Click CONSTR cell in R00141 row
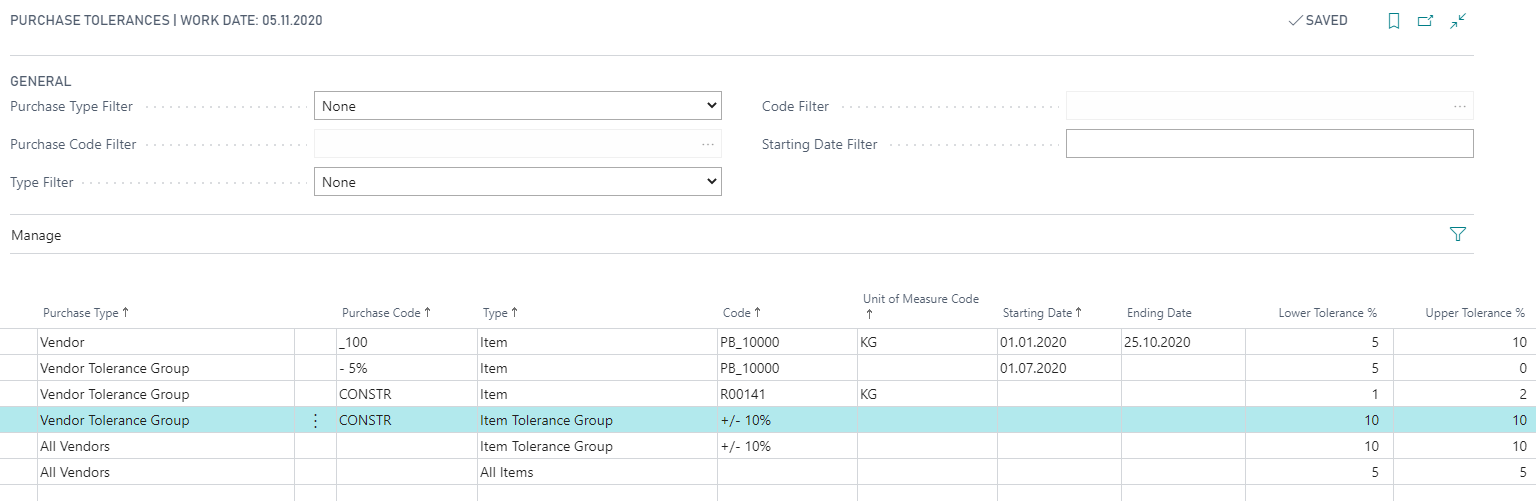The image size is (1536, 501). (407, 394)
